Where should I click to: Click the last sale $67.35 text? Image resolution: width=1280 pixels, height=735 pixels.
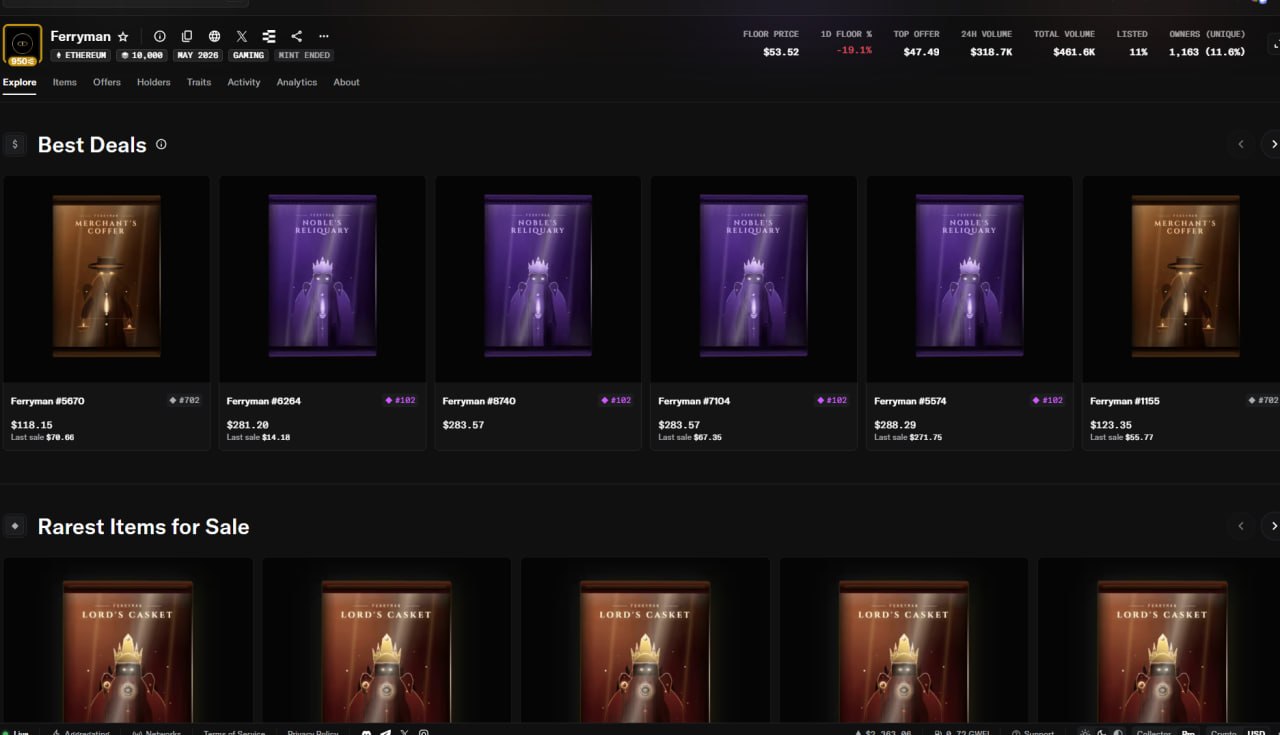(690, 437)
